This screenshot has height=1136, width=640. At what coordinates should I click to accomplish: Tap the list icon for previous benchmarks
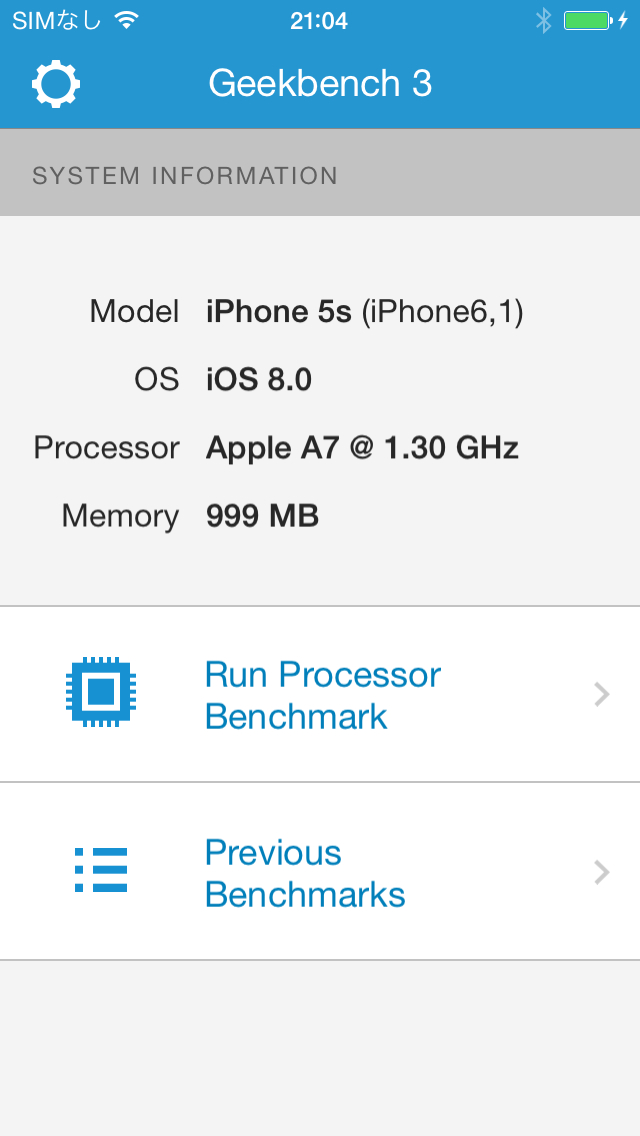click(x=101, y=870)
